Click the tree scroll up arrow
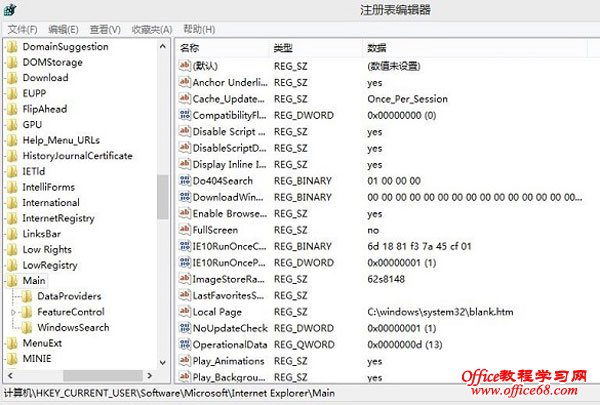Viewport: 600px width, 405px height. [163, 46]
